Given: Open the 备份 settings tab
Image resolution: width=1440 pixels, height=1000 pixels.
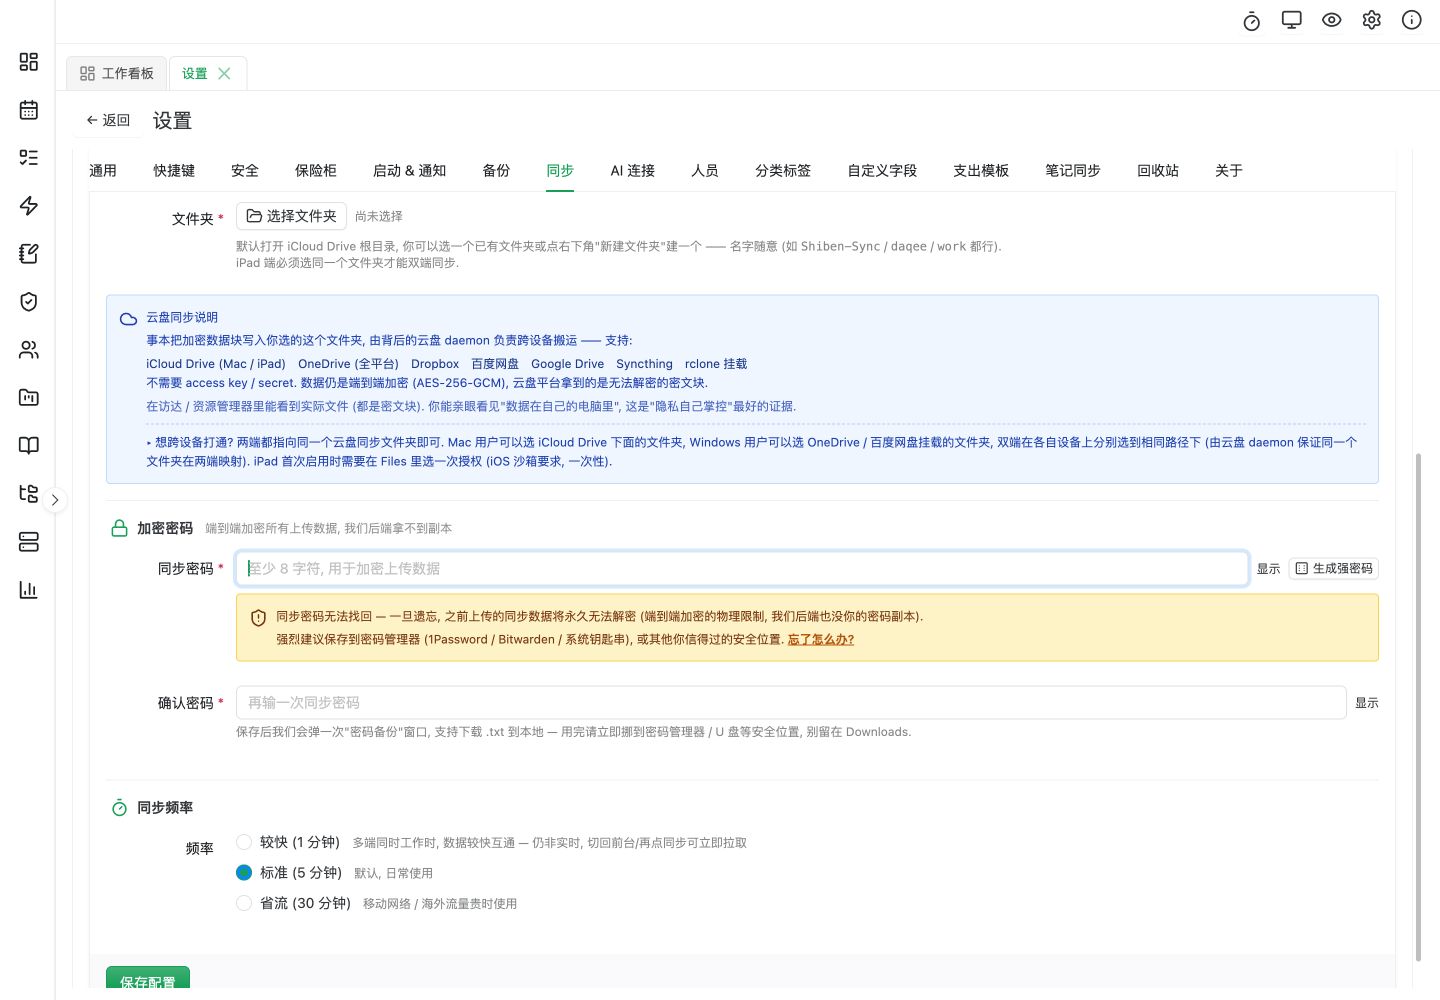Looking at the screenshot, I should click(x=496, y=171).
